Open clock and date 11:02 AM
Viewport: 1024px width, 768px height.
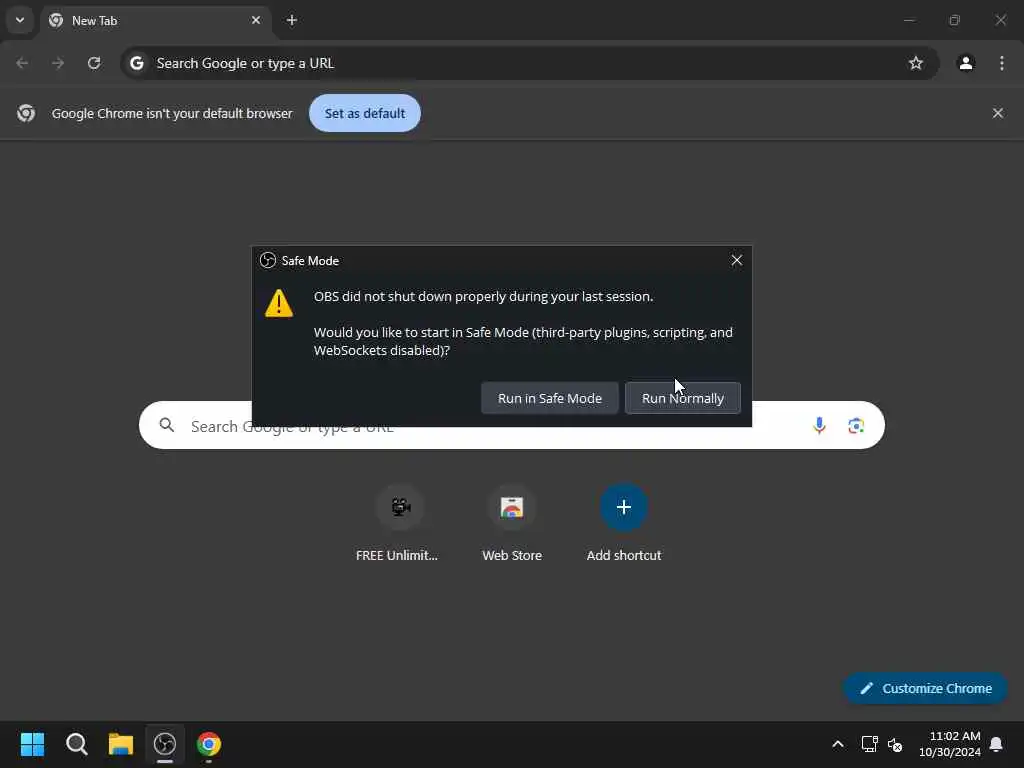click(949, 744)
